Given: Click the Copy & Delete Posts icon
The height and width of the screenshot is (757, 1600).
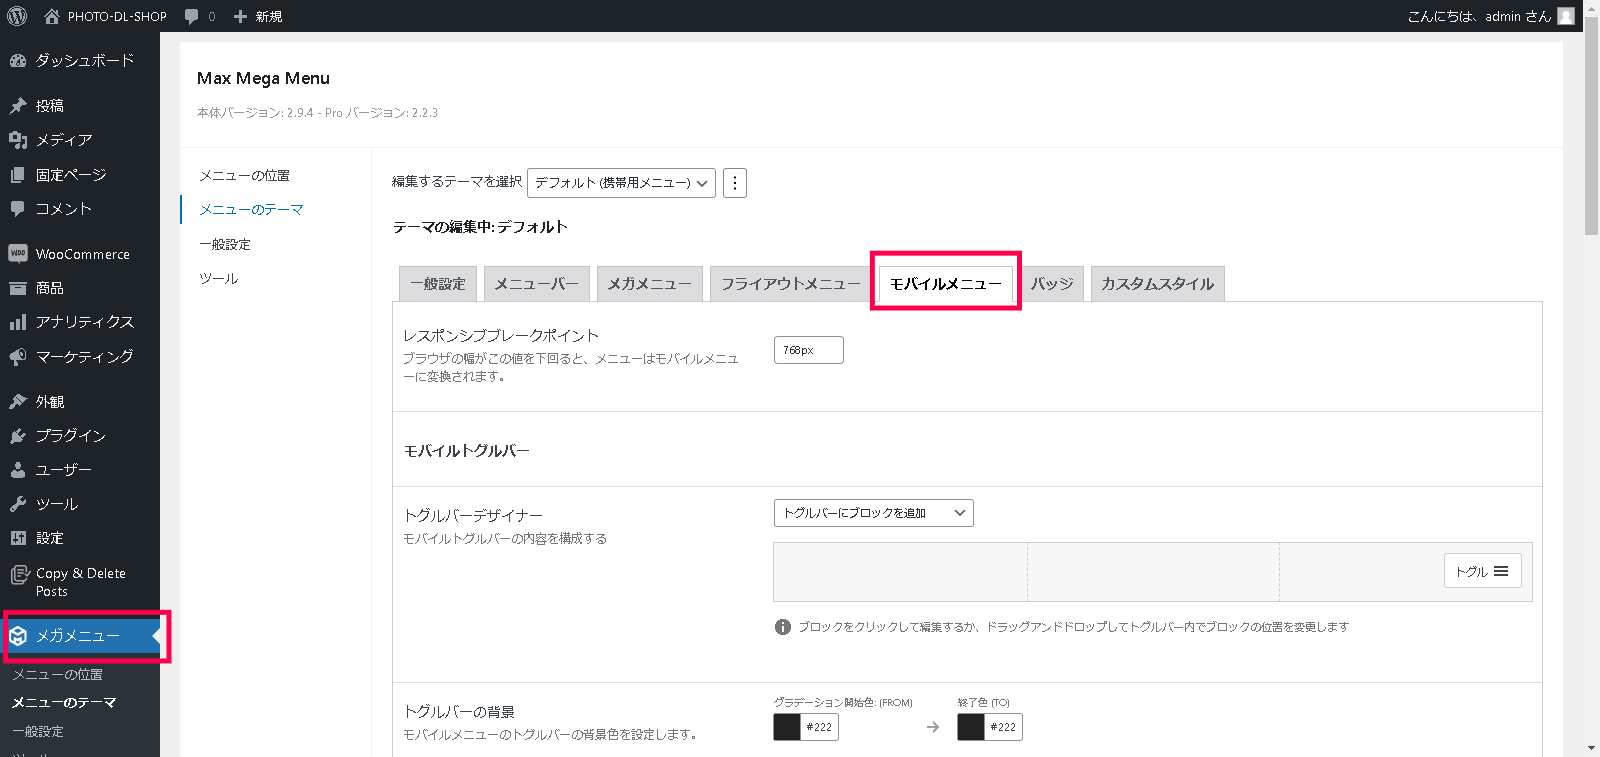Looking at the screenshot, I should click(19, 574).
